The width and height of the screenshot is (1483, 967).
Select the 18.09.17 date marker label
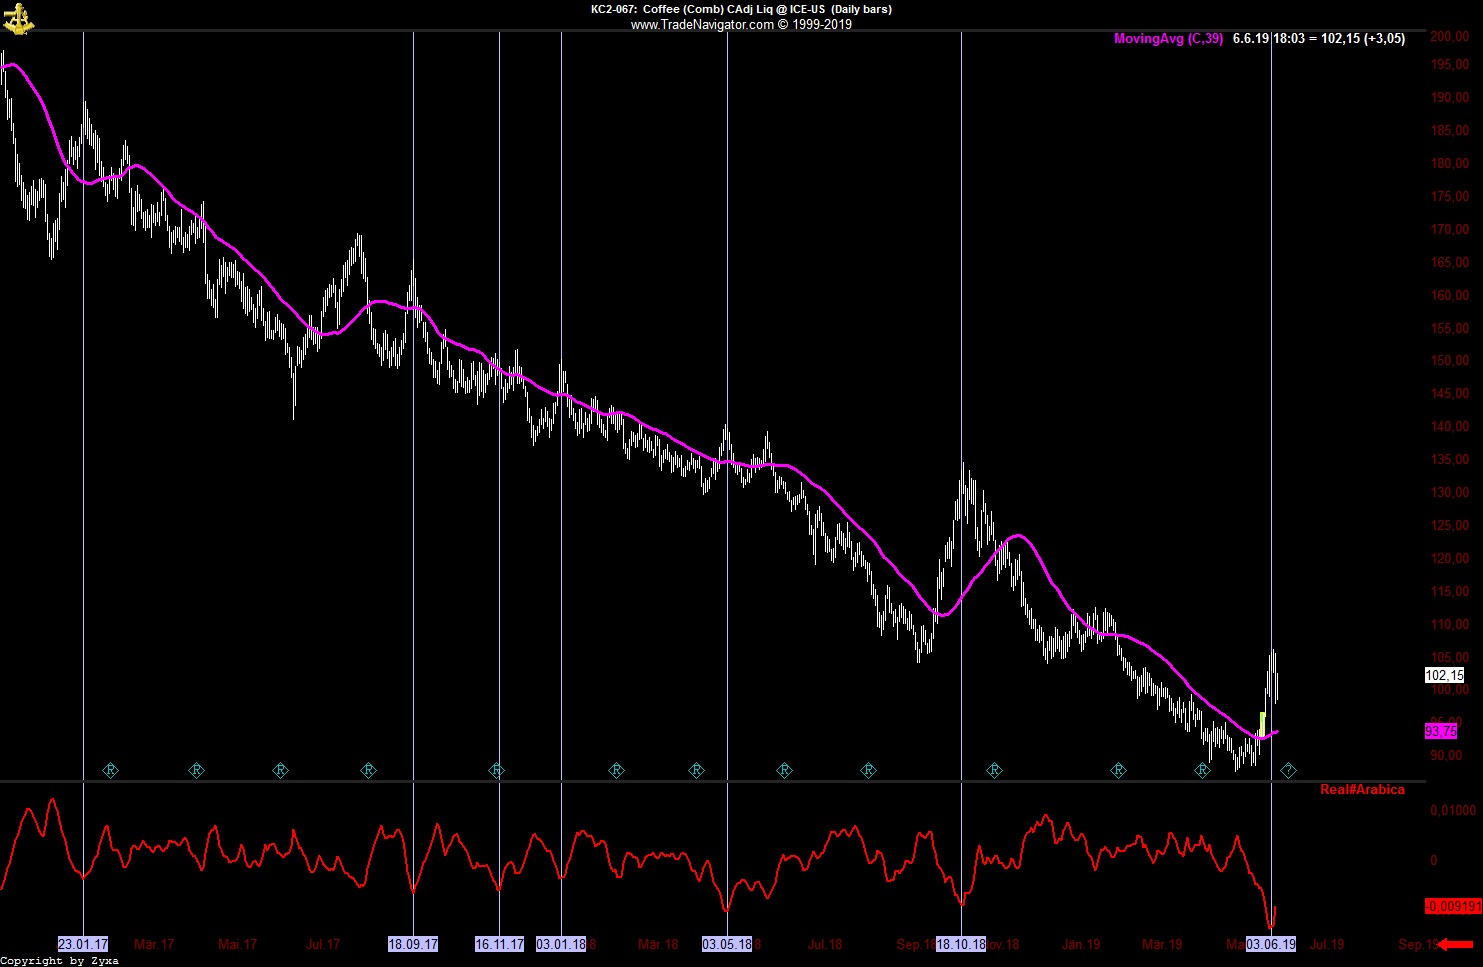pos(413,944)
